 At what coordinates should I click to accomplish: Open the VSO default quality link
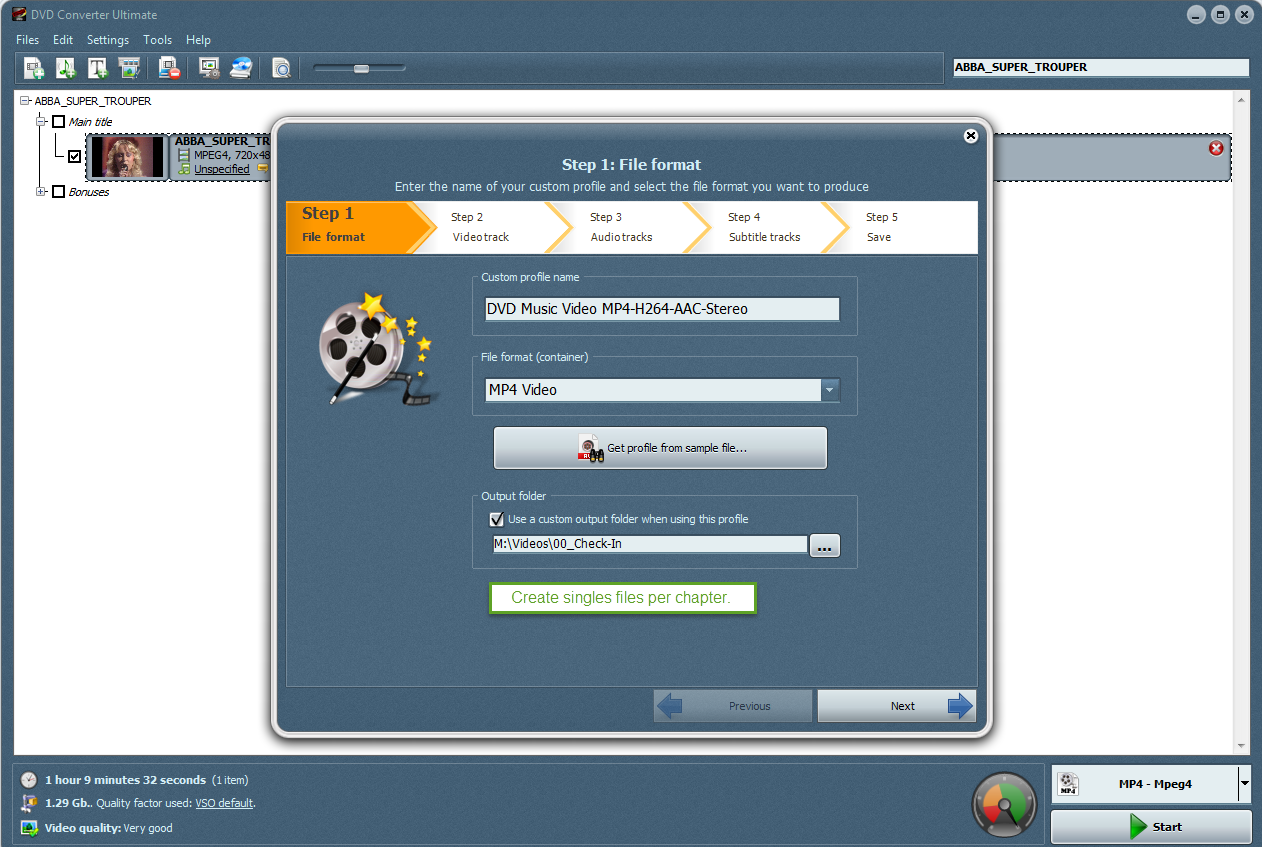click(x=224, y=803)
